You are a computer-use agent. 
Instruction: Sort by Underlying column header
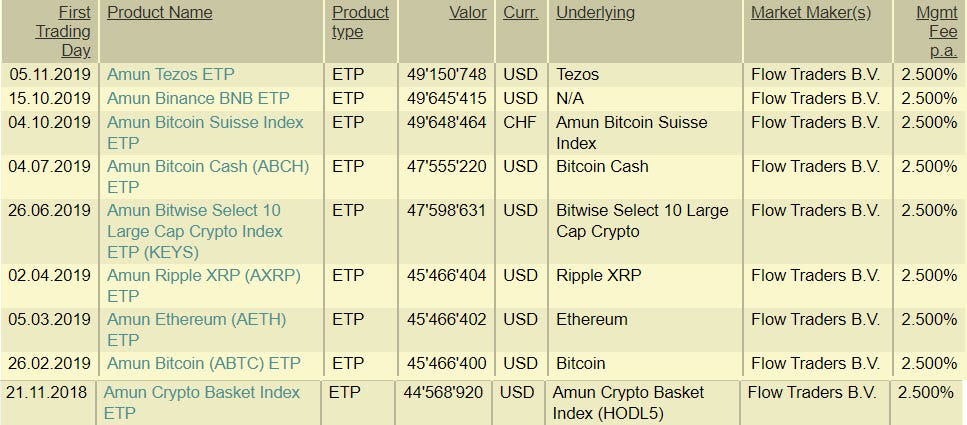pyautogui.click(x=595, y=13)
